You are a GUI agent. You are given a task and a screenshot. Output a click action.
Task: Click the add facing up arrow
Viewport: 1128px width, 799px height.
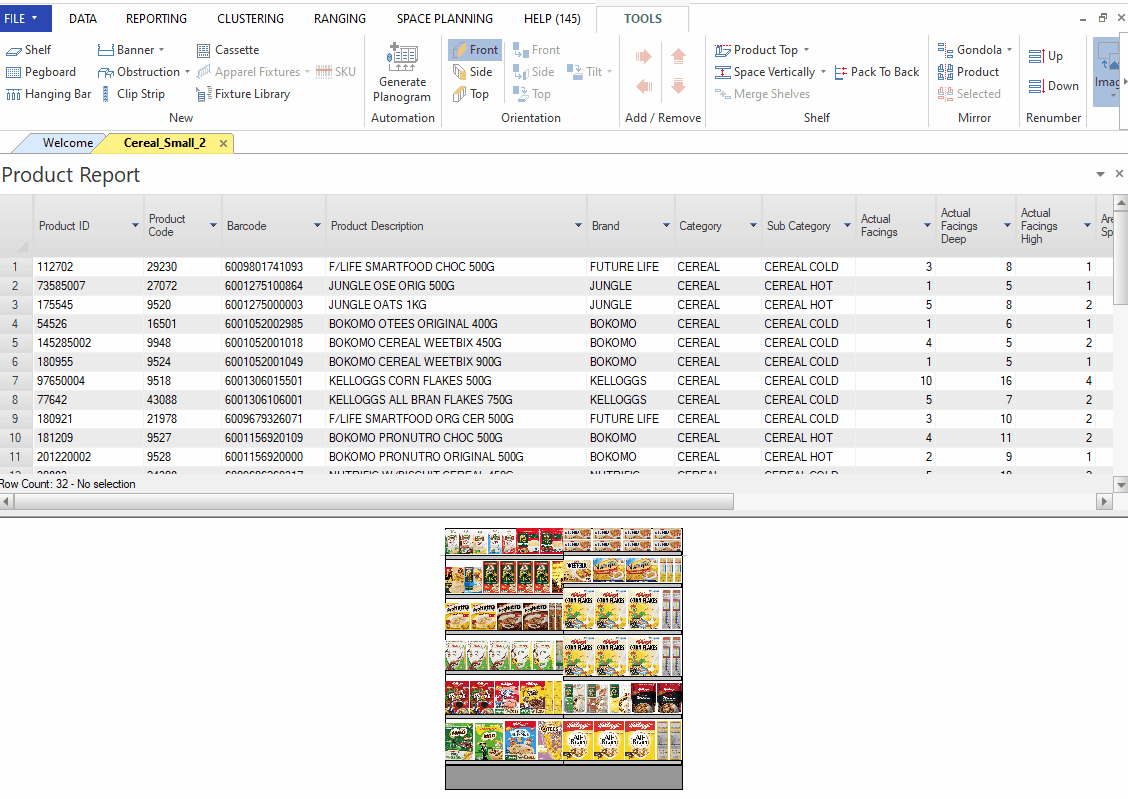678,56
